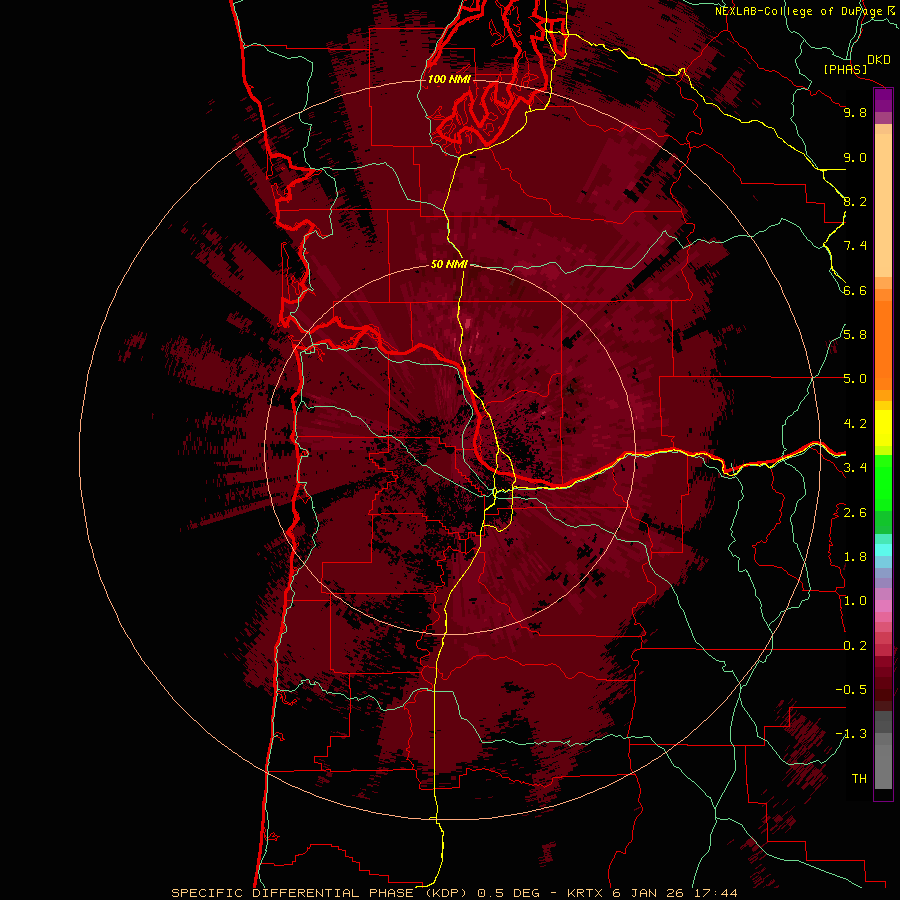
Task: Select the cyan band of the color scale
Action: click(883, 550)
